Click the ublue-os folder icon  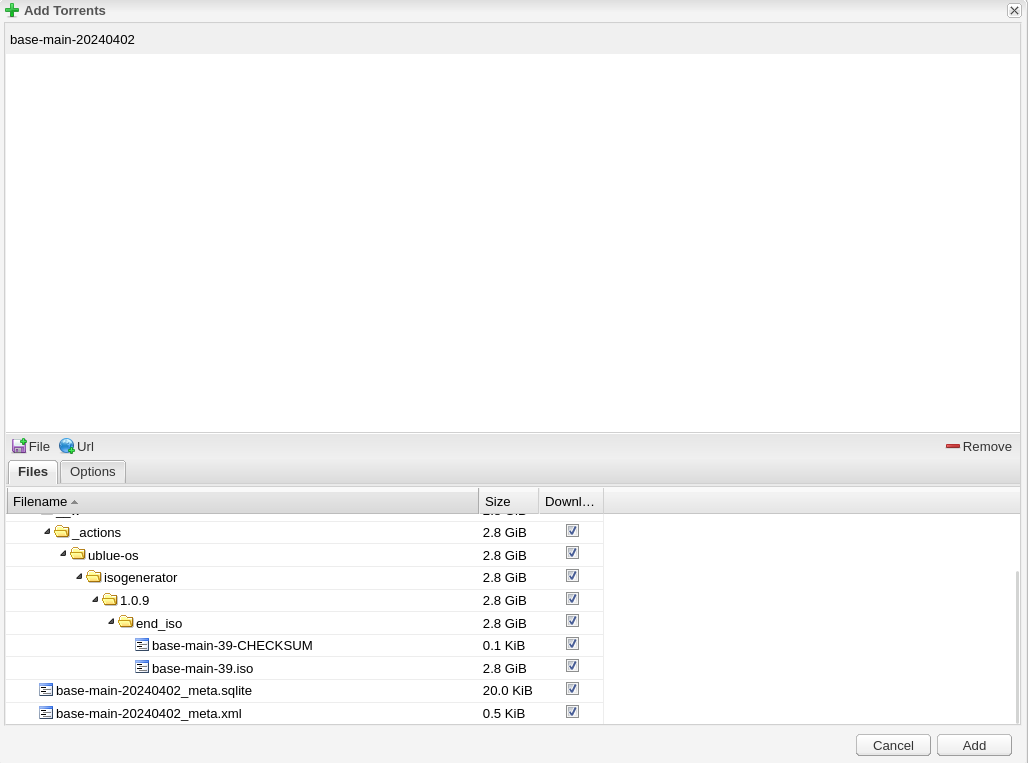click(78, 555)
